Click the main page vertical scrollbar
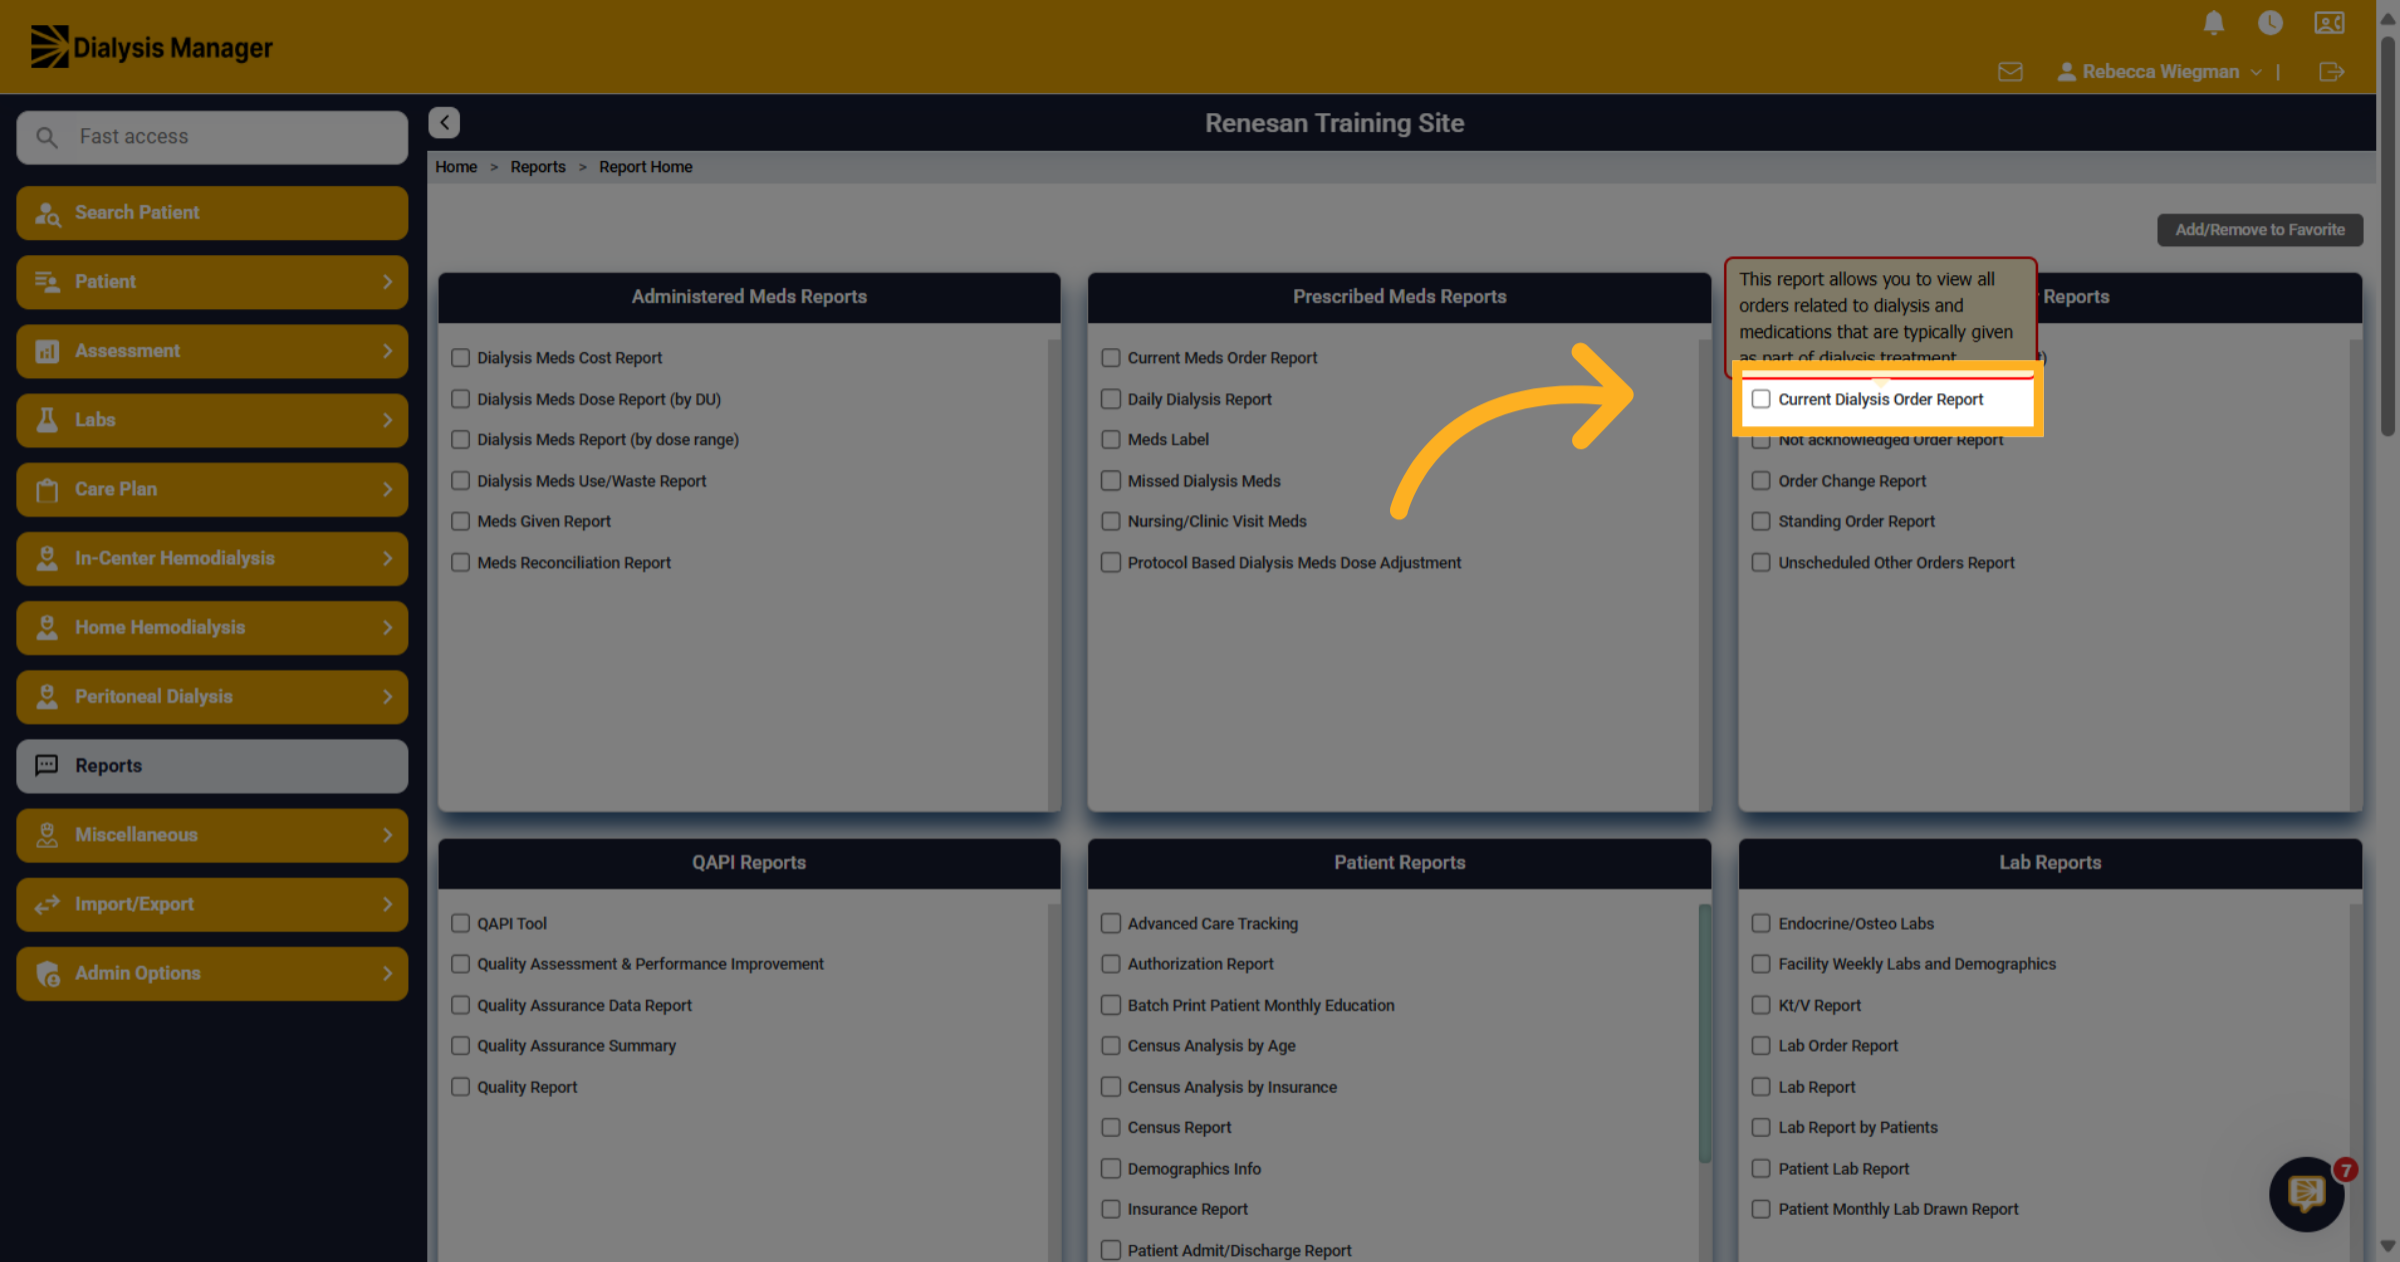This screenshot has width=2400, height=1262. point(2388,236)
